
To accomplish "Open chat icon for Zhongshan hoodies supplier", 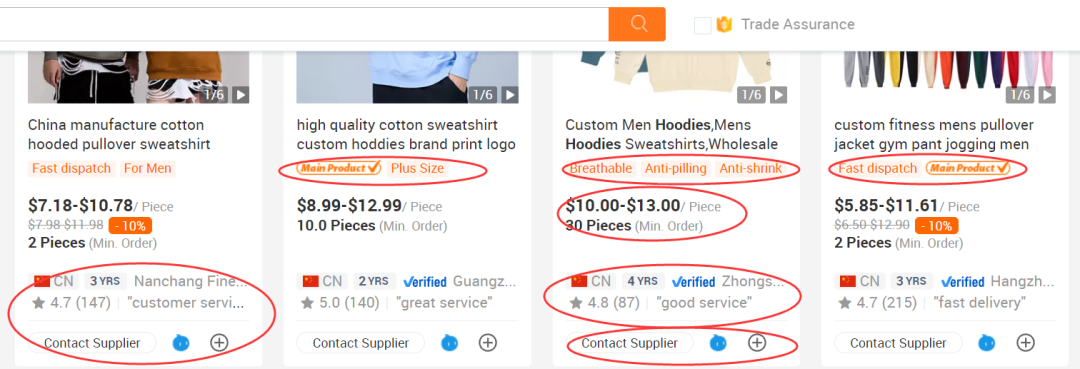I will (718, 342).
